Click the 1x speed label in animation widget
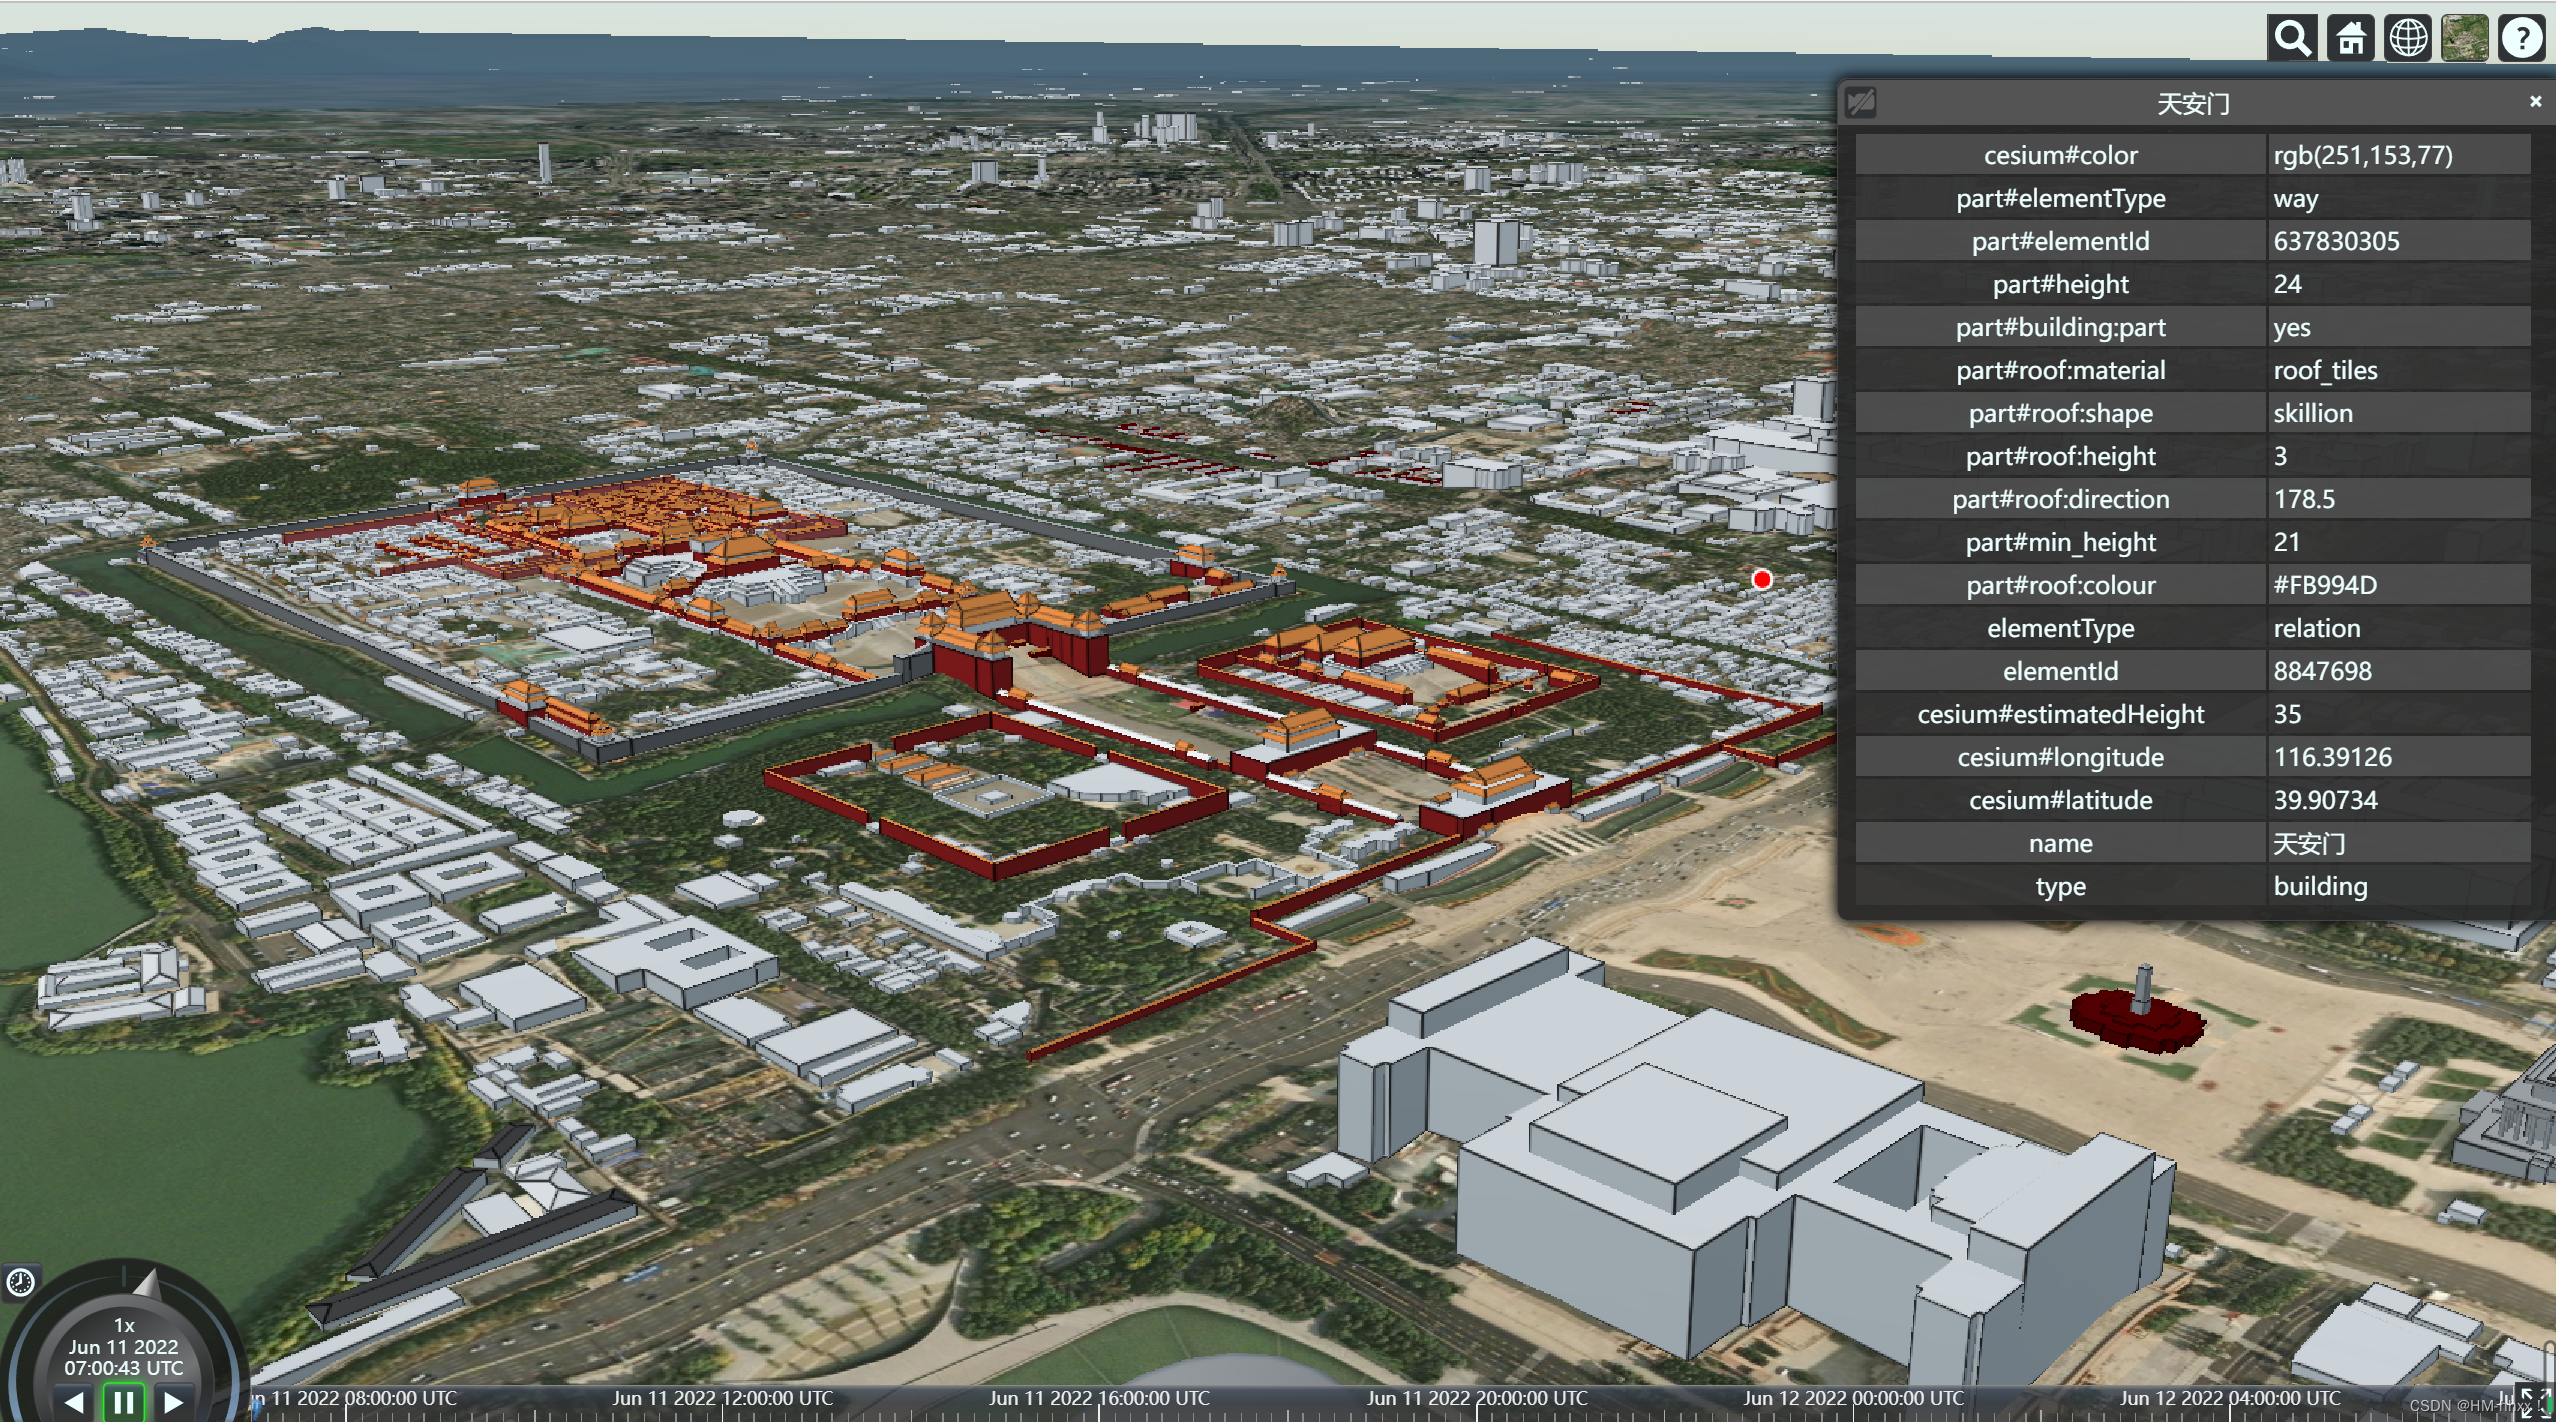 coord(124,1325)
